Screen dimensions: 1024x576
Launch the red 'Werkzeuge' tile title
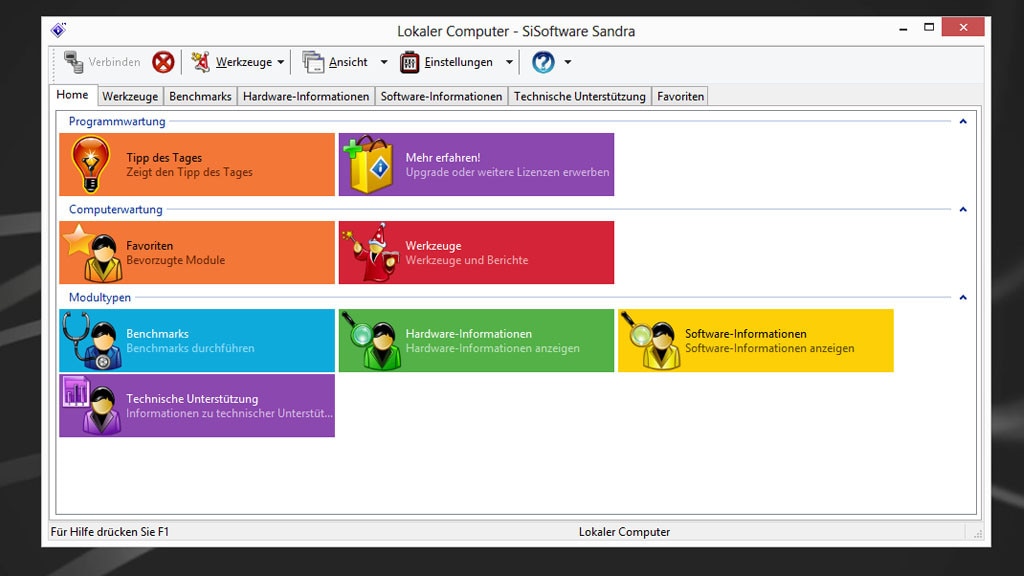433,246
